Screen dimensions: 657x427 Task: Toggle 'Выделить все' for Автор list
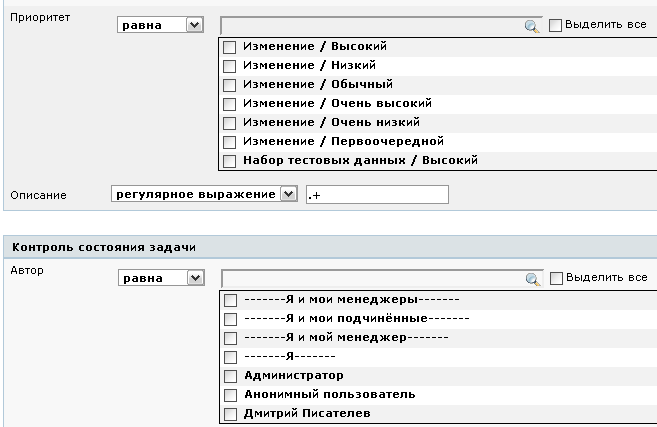pyautogui.click(x=557, y=278)
